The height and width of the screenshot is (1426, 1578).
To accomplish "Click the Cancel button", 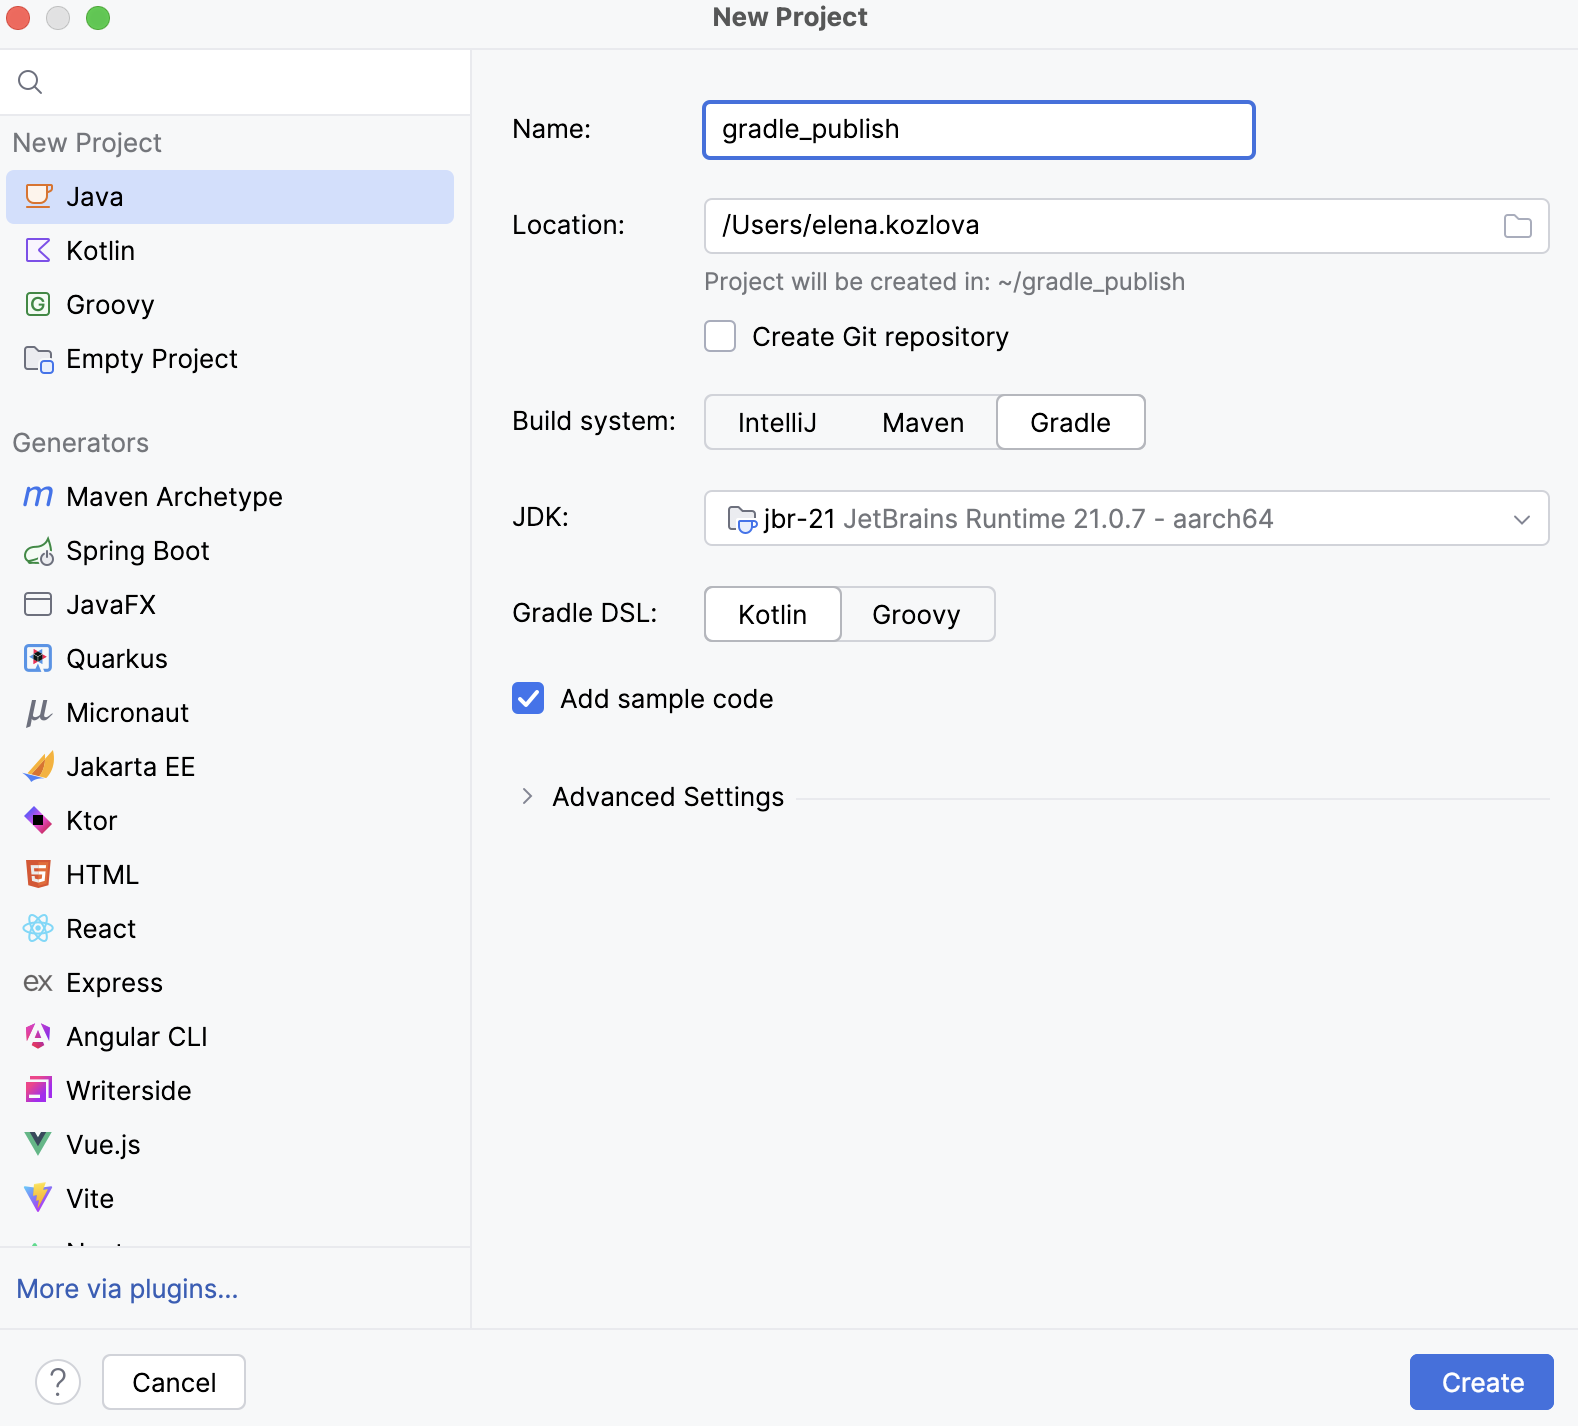I will pyautogui.click(x=174, y=1382).
